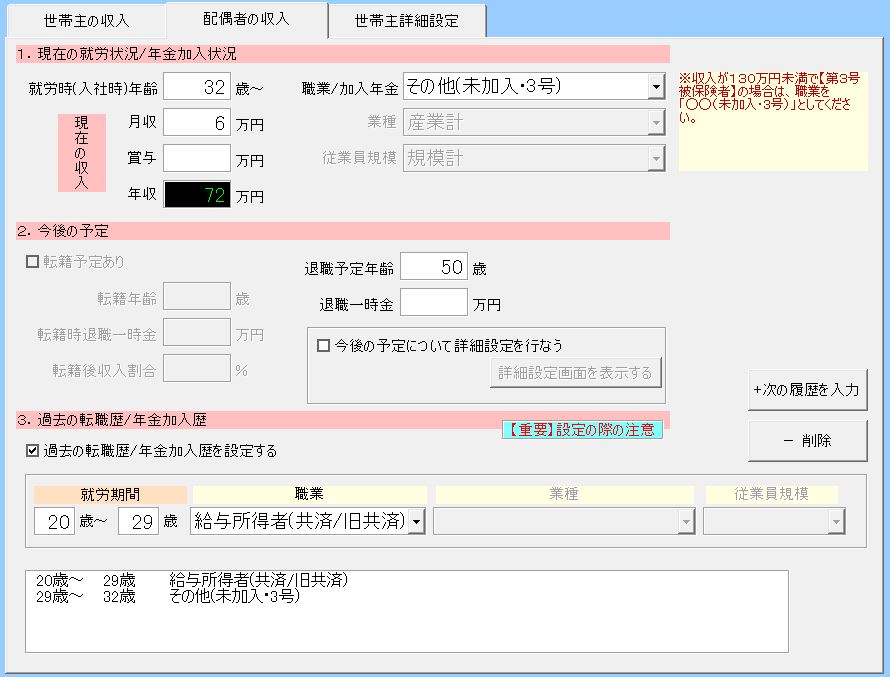The width and height of the screenshot is (890, 677).
Task: Click the 退職一時金 input field
Action: (x=433, y=302)
